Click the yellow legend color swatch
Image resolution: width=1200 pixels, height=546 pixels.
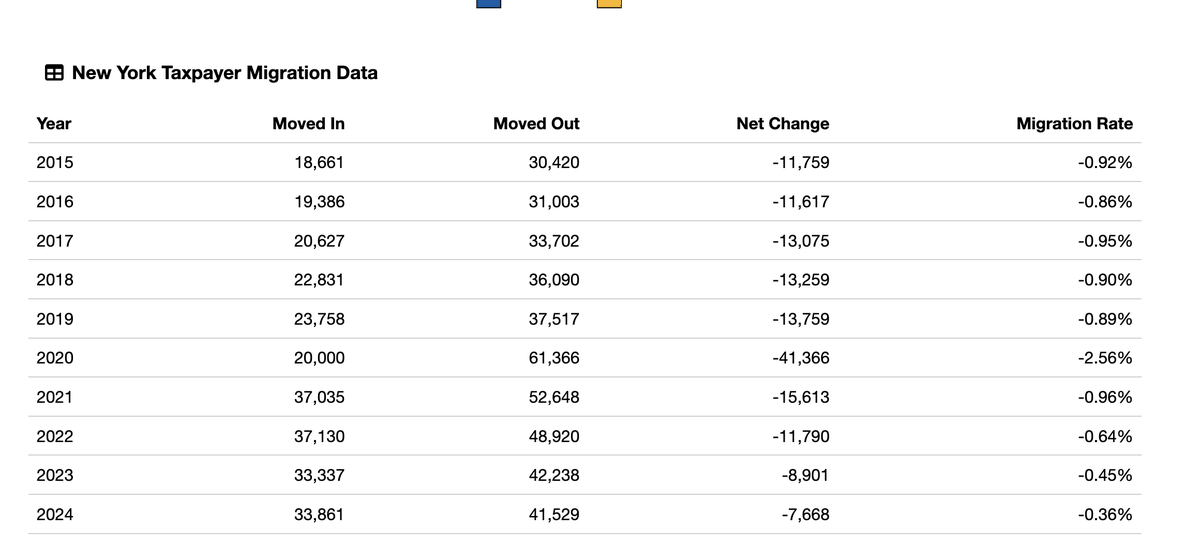click(609, 4)
